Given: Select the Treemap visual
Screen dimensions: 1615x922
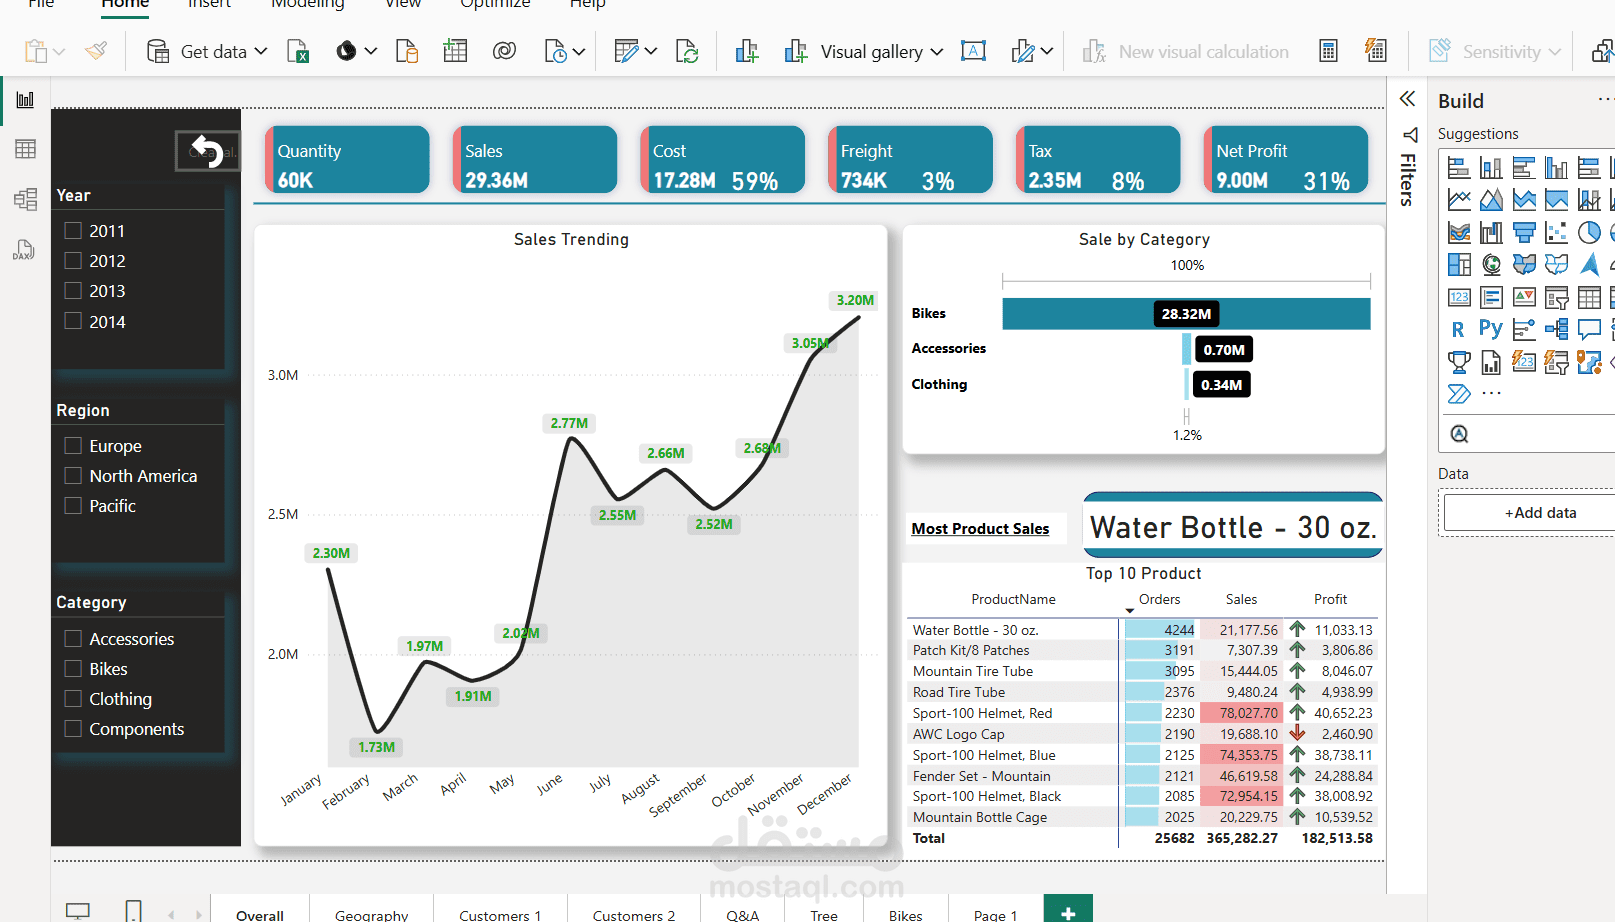Looking at the screenshot, I should coord(1459,265).
